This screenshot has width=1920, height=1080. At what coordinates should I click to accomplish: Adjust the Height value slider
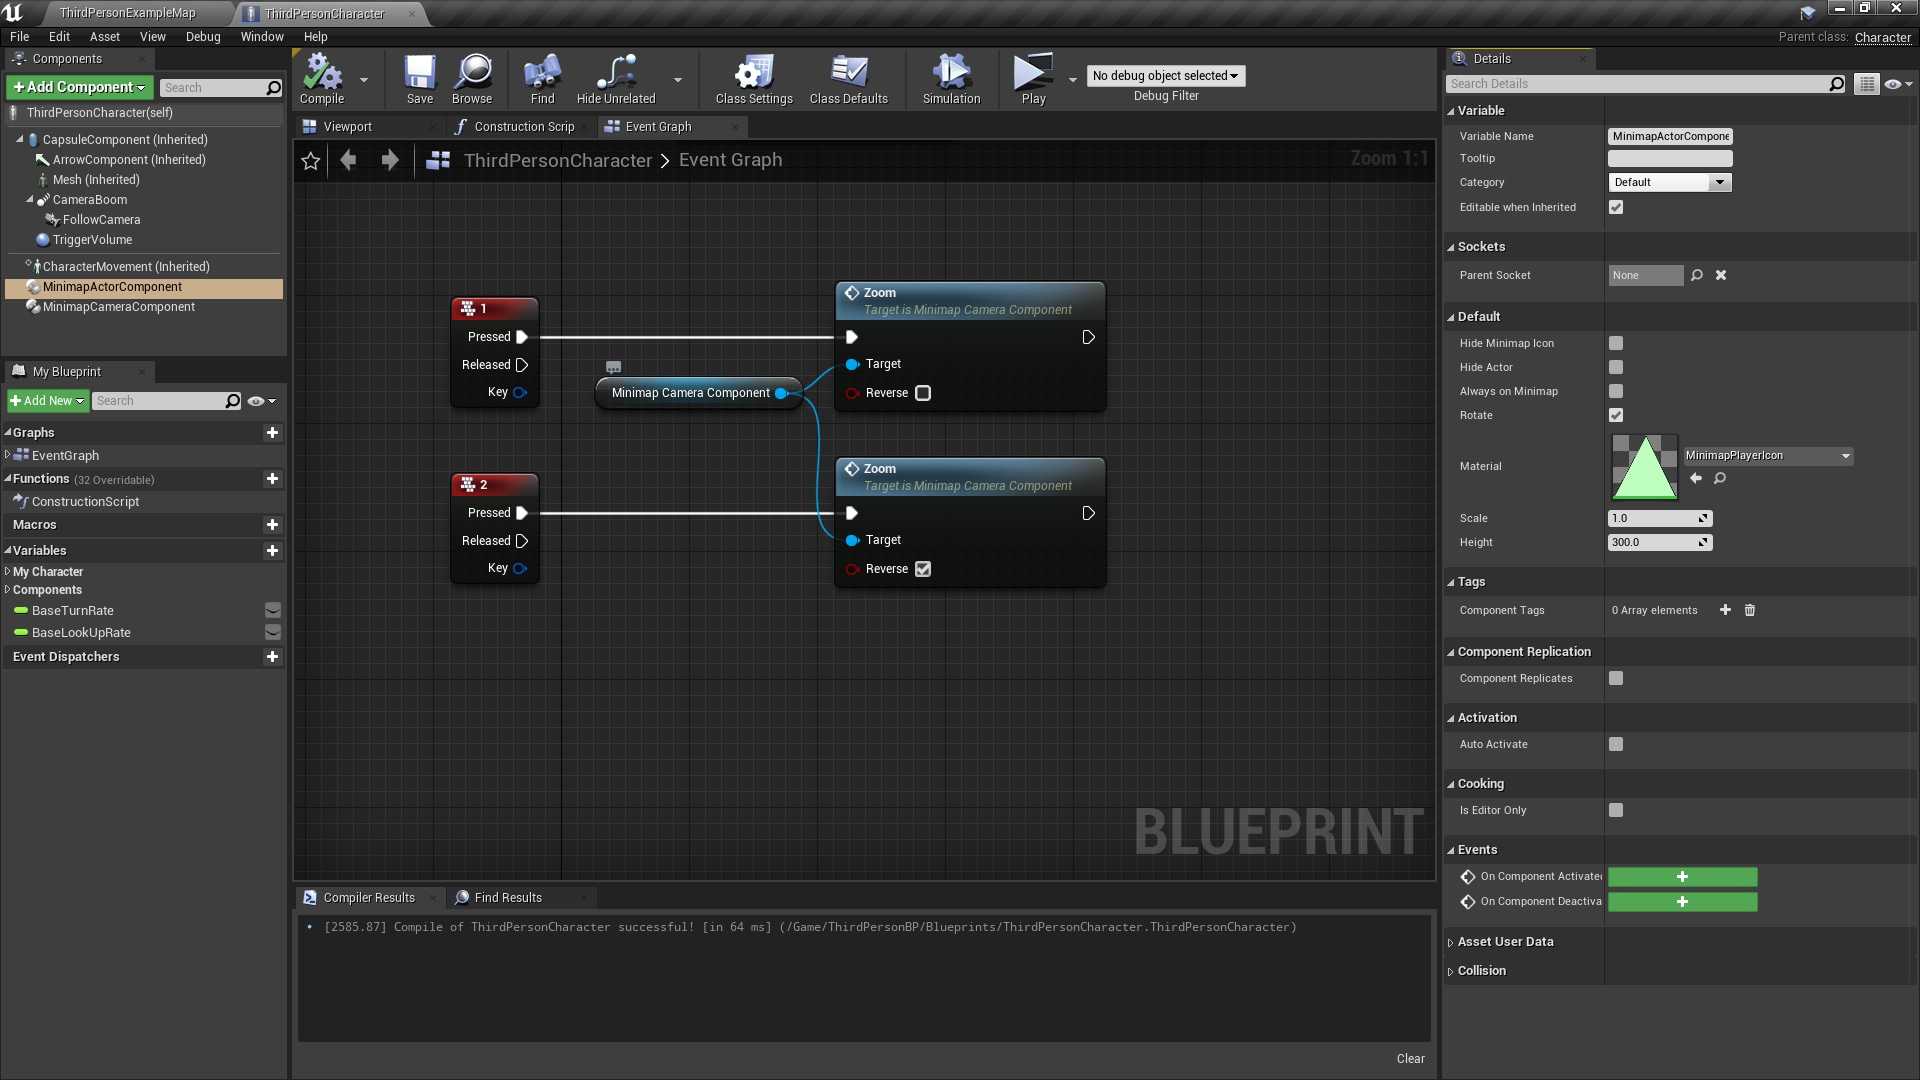1660,542
